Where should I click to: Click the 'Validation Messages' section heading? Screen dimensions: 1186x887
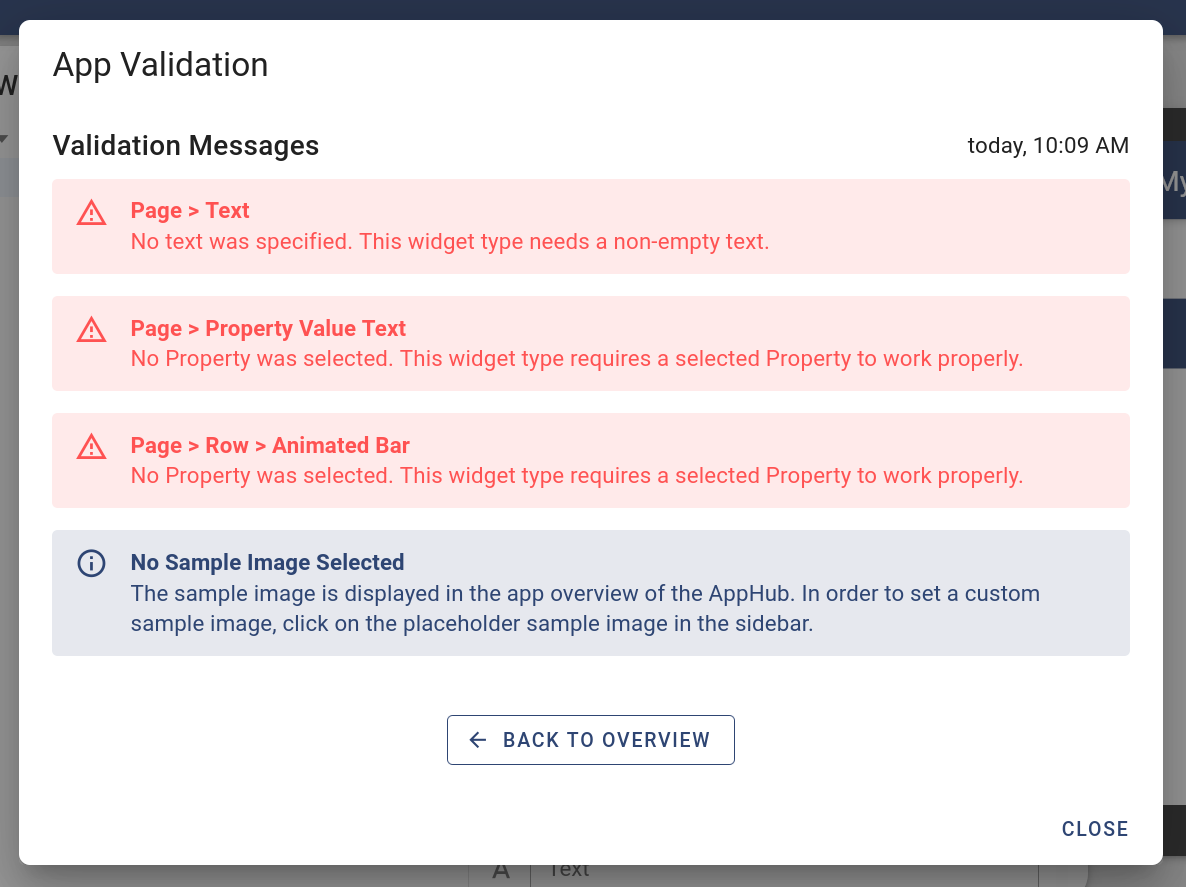click(x=186, y=145)
